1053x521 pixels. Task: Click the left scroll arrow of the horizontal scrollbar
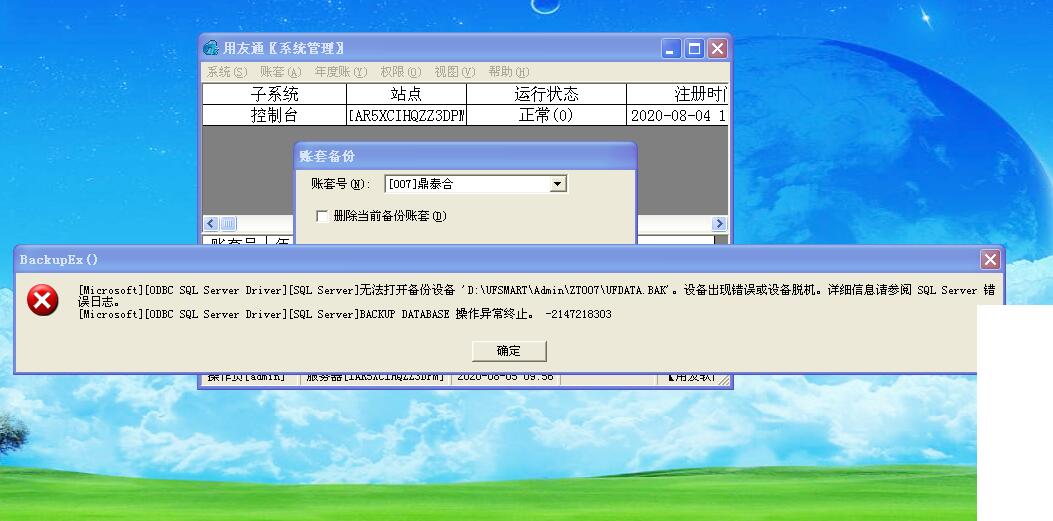click(x=211, y=224)
